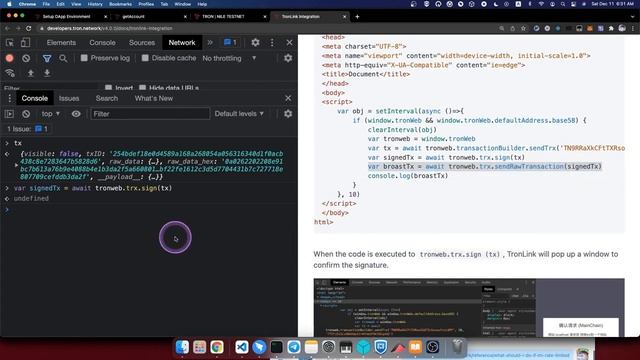Image resolution: width=640 pixels, height=360 pixels.
Task: Open the Default levels dropdown
Action: (239, 114)
